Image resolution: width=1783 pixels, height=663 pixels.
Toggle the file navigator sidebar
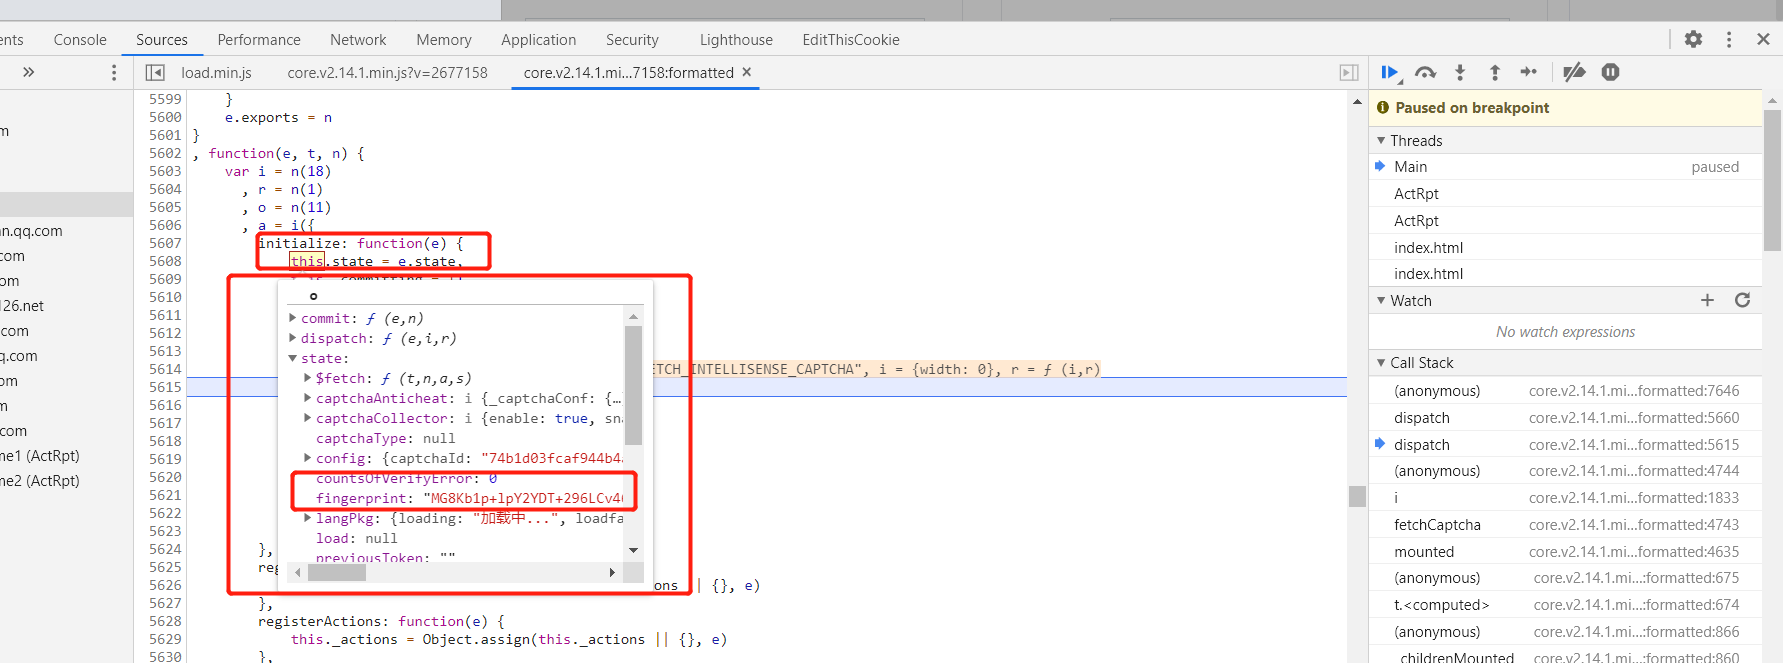click(x=155, y=72)
